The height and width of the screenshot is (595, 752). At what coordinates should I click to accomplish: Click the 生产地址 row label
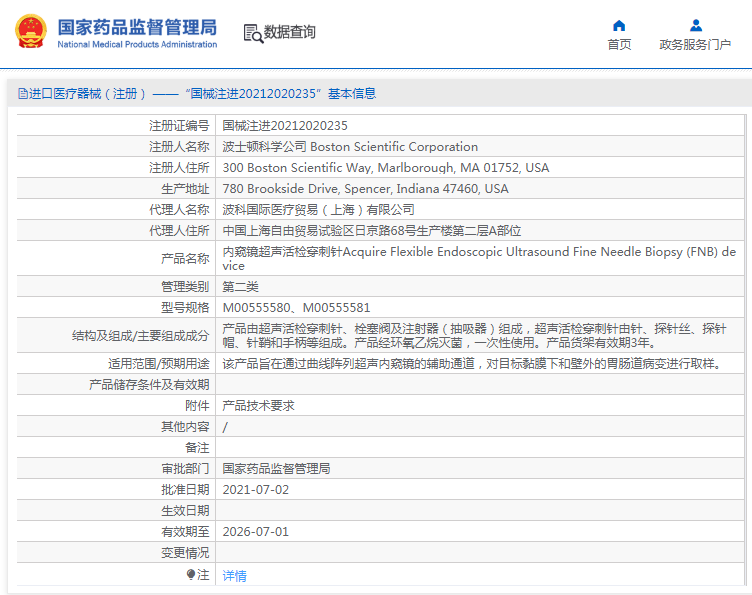pos(185,189)
